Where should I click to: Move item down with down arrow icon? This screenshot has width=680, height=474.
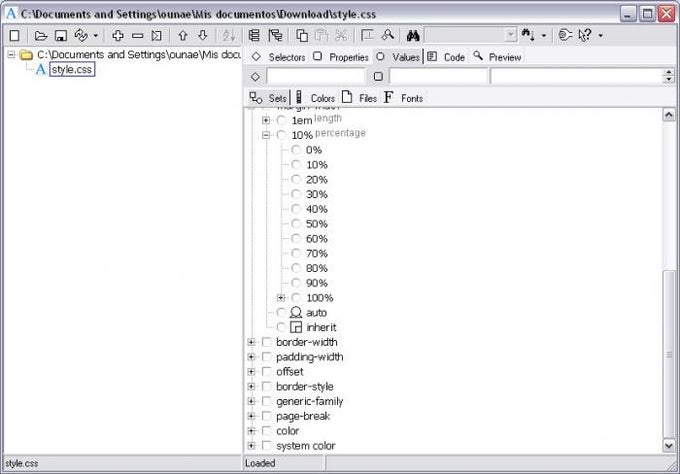click(x=203, y=36)
